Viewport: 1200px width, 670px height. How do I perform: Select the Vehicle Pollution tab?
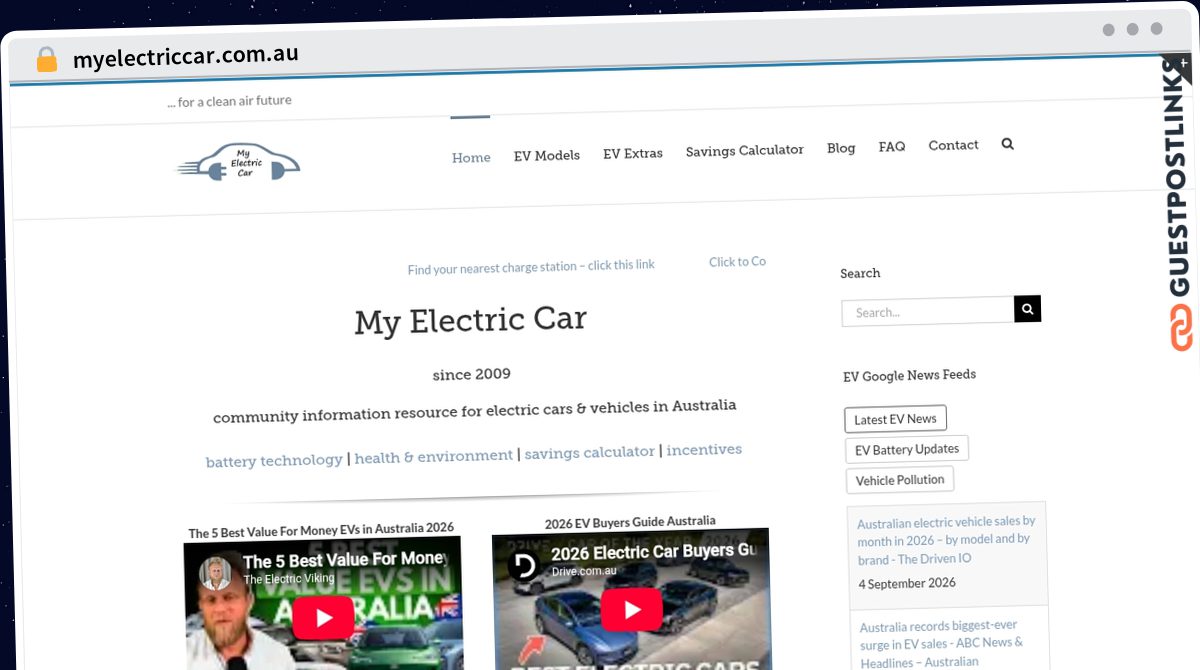coord(900,480)
